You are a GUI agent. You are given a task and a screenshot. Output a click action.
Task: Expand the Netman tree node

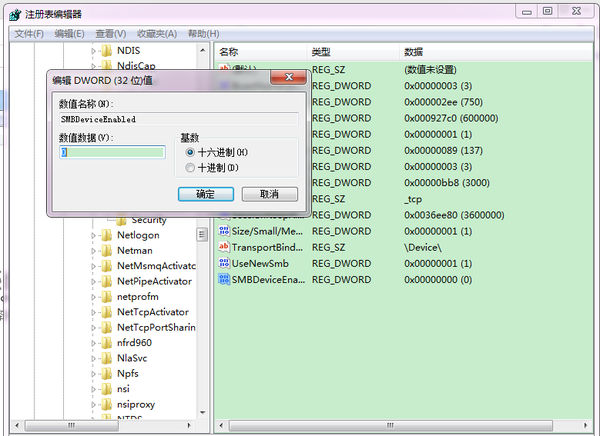coord(93,251)
